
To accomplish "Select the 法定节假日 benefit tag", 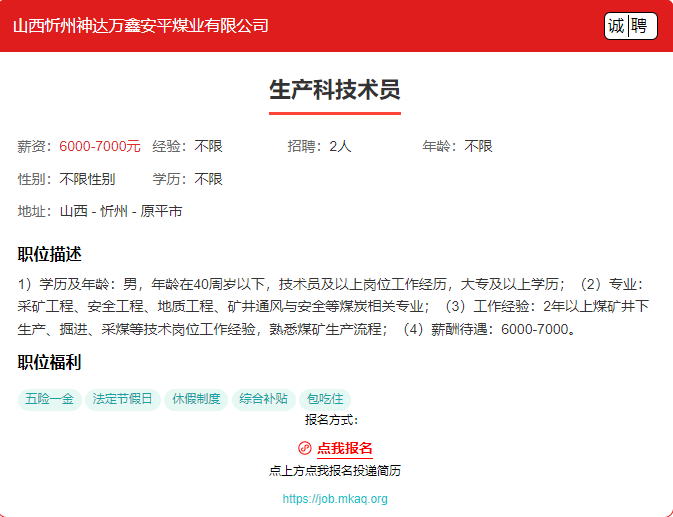I will 123,399.
